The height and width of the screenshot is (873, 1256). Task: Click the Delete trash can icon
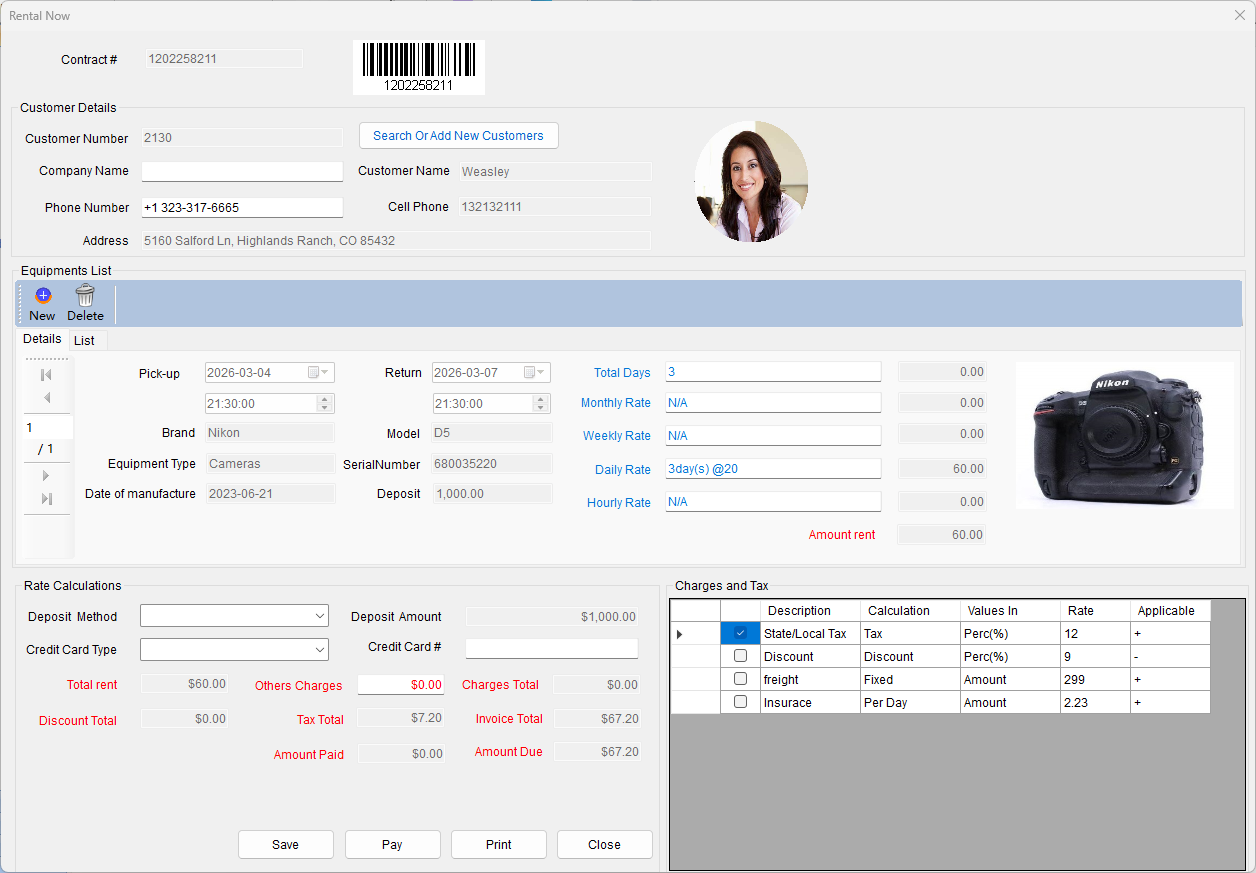[85, 295]
